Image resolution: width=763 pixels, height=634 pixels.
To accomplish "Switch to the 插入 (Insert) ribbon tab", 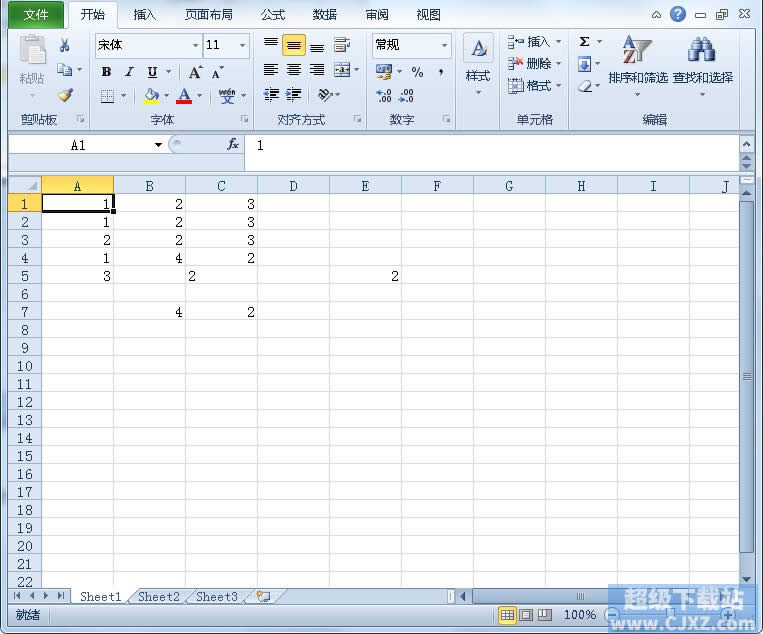I will 145,15.
